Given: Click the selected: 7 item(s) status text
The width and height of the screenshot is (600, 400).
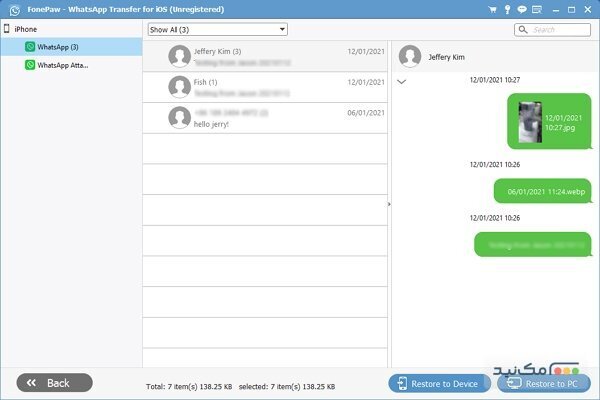Looking at the screenshot, I should pyautogui.click(x=287, y=387).
